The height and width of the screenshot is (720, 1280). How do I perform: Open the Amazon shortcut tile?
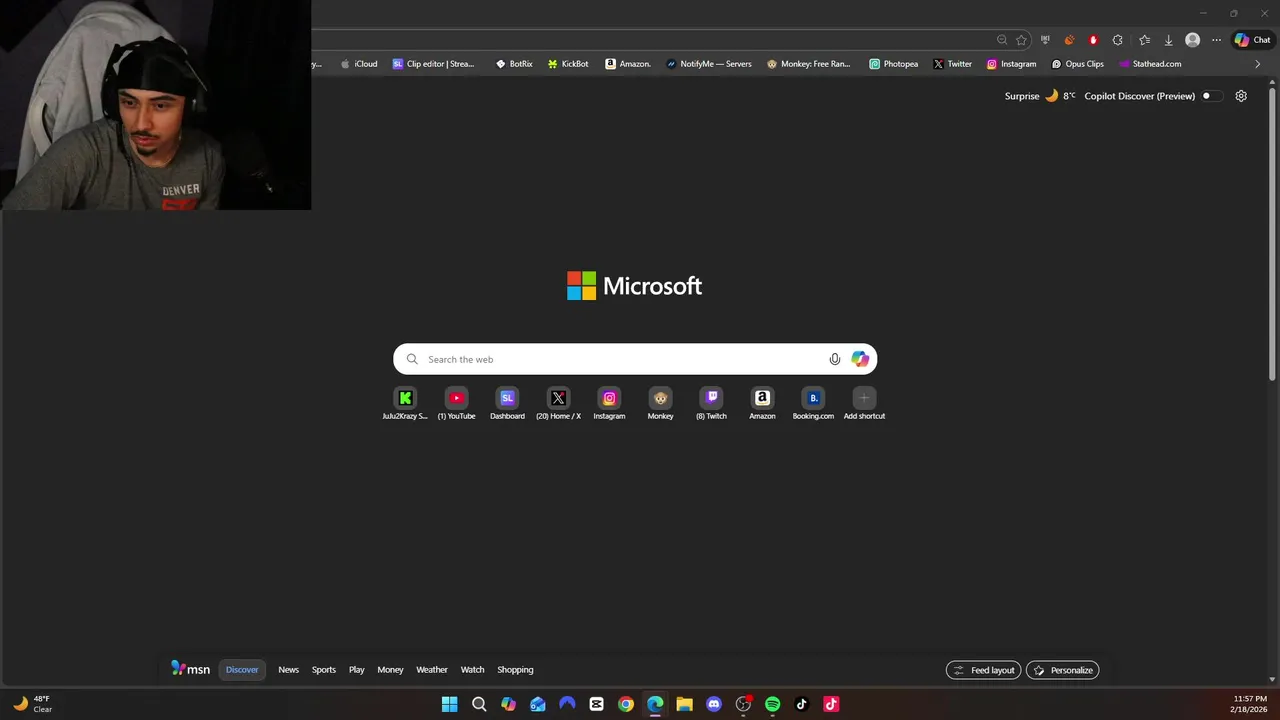click(x=762, y=404)
